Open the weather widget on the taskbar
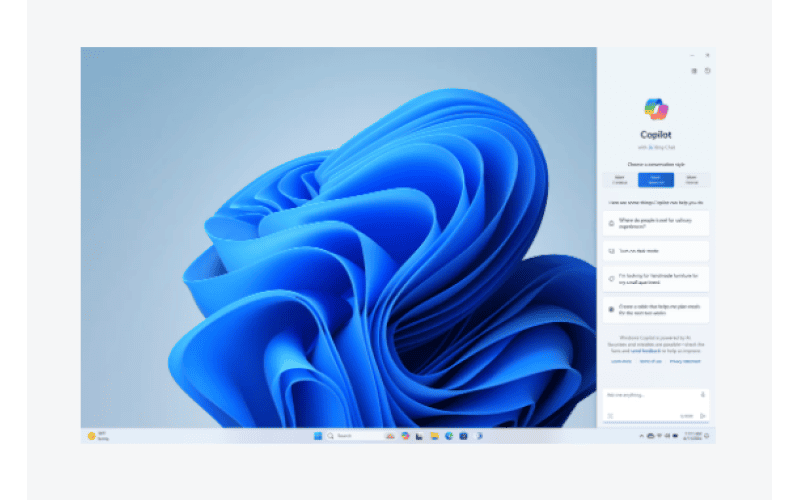Viewport: 800px width, 500px height. (97, 436)
